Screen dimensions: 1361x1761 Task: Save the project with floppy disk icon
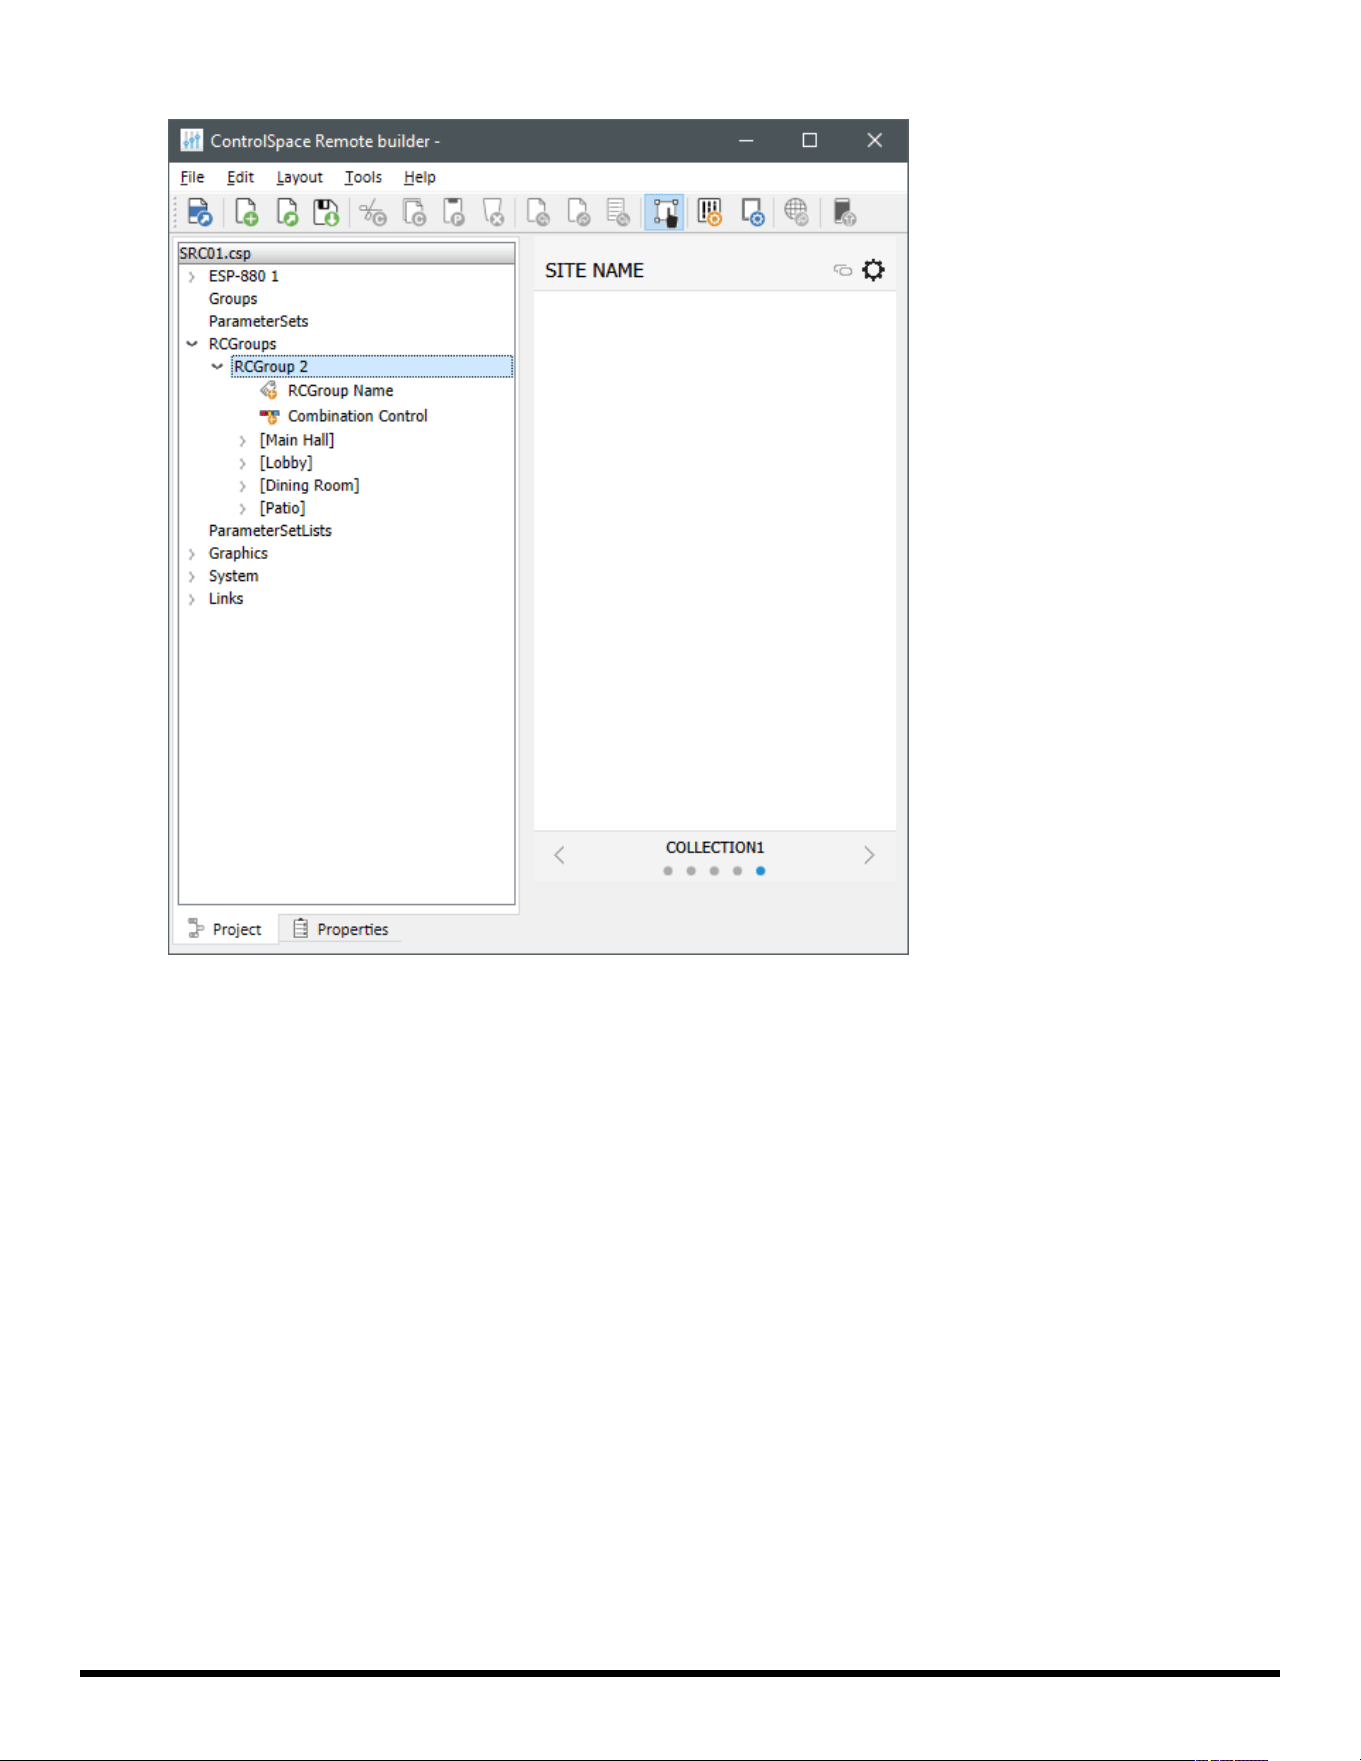pos(326,213)
